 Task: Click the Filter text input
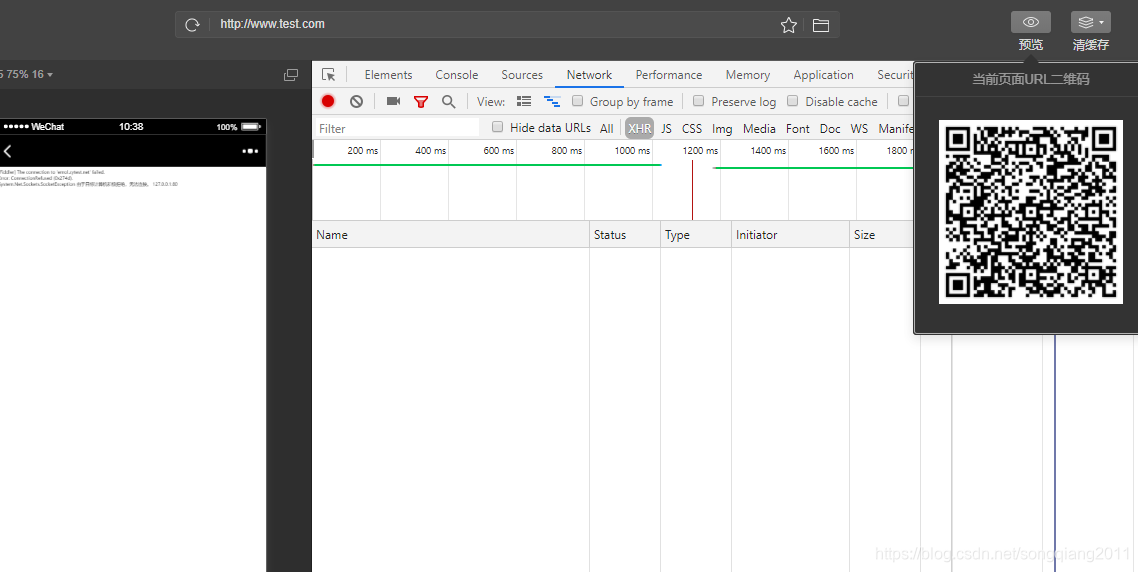point(397,128)
